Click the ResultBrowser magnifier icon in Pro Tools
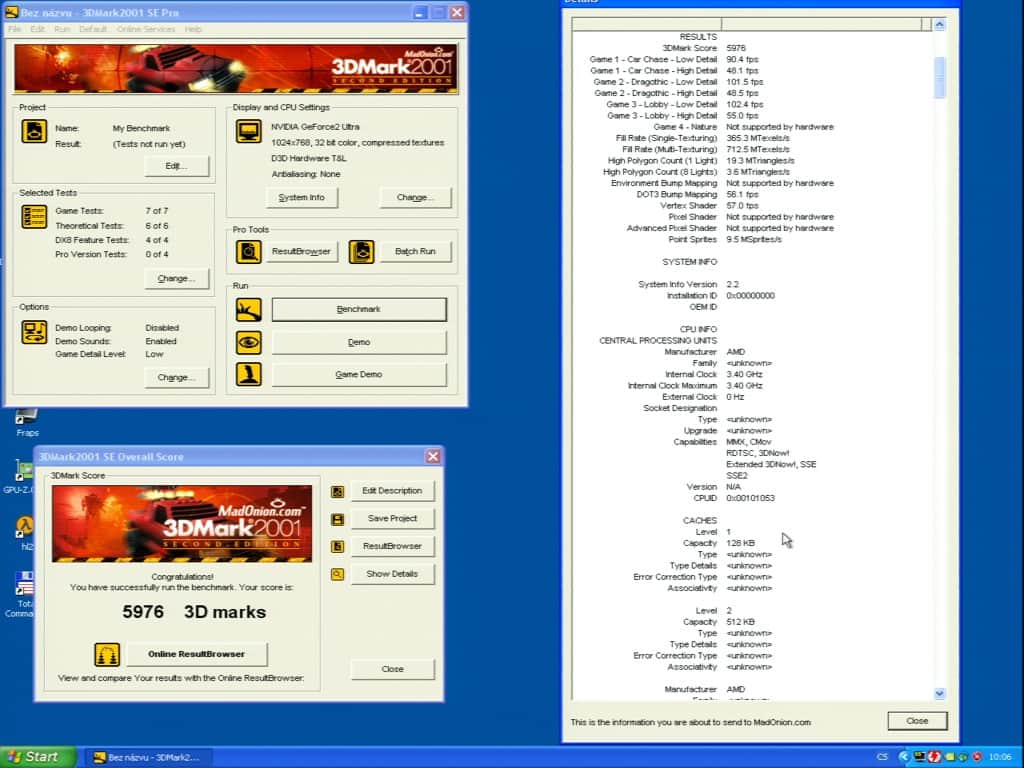The width and height of the screenshot is (1024, 768). coord(248,251)
